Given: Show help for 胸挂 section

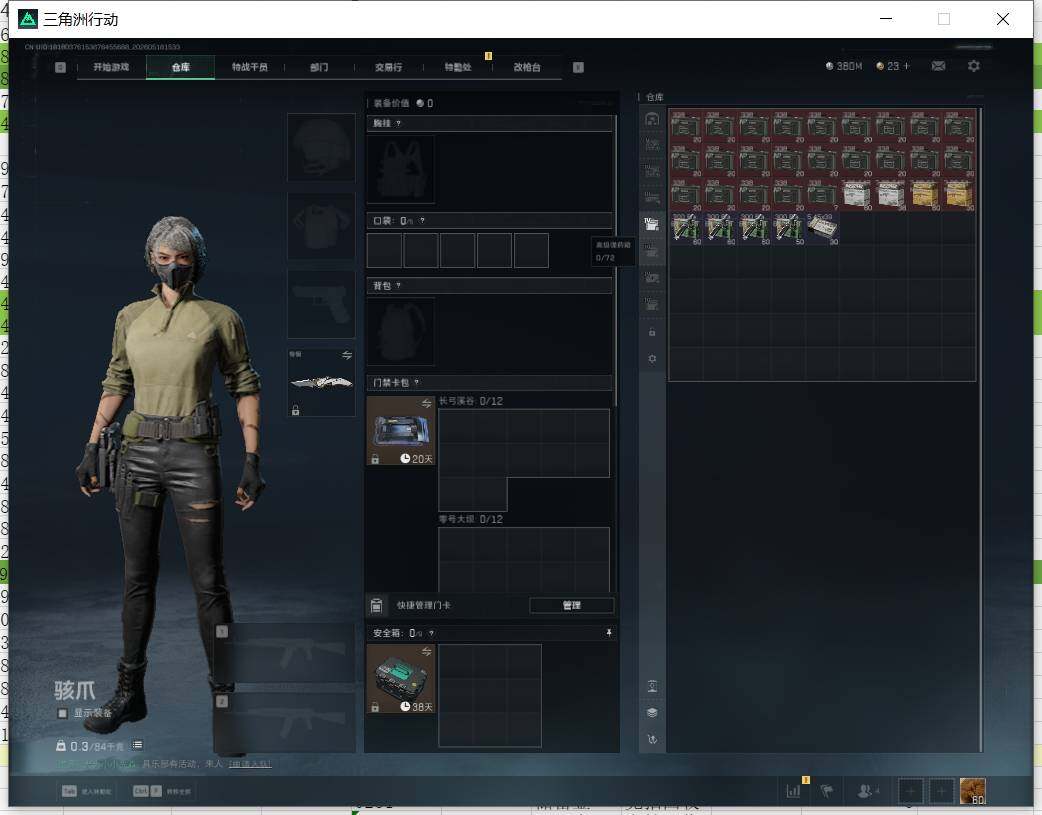Looking at the screenshot, I should pyautogui.click(x=398, y=124).
